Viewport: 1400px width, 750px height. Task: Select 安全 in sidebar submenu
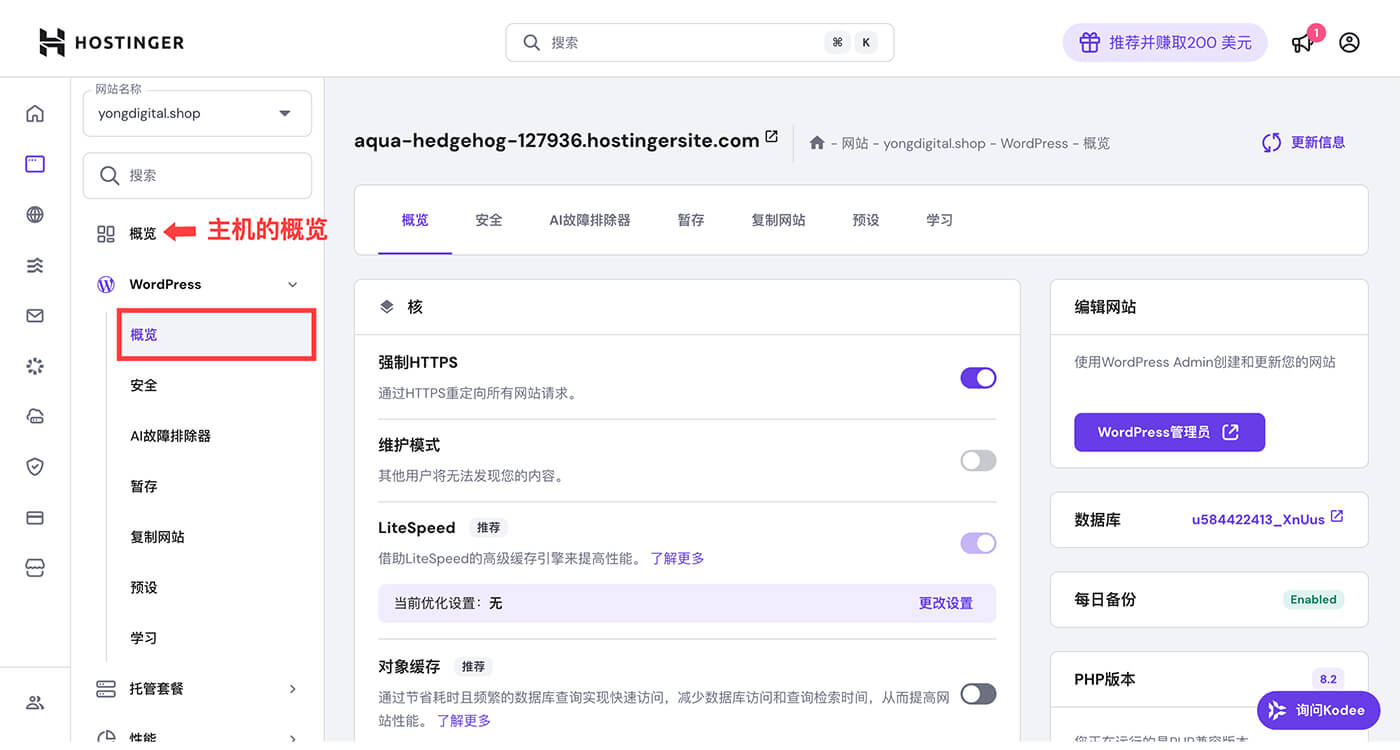144,385
